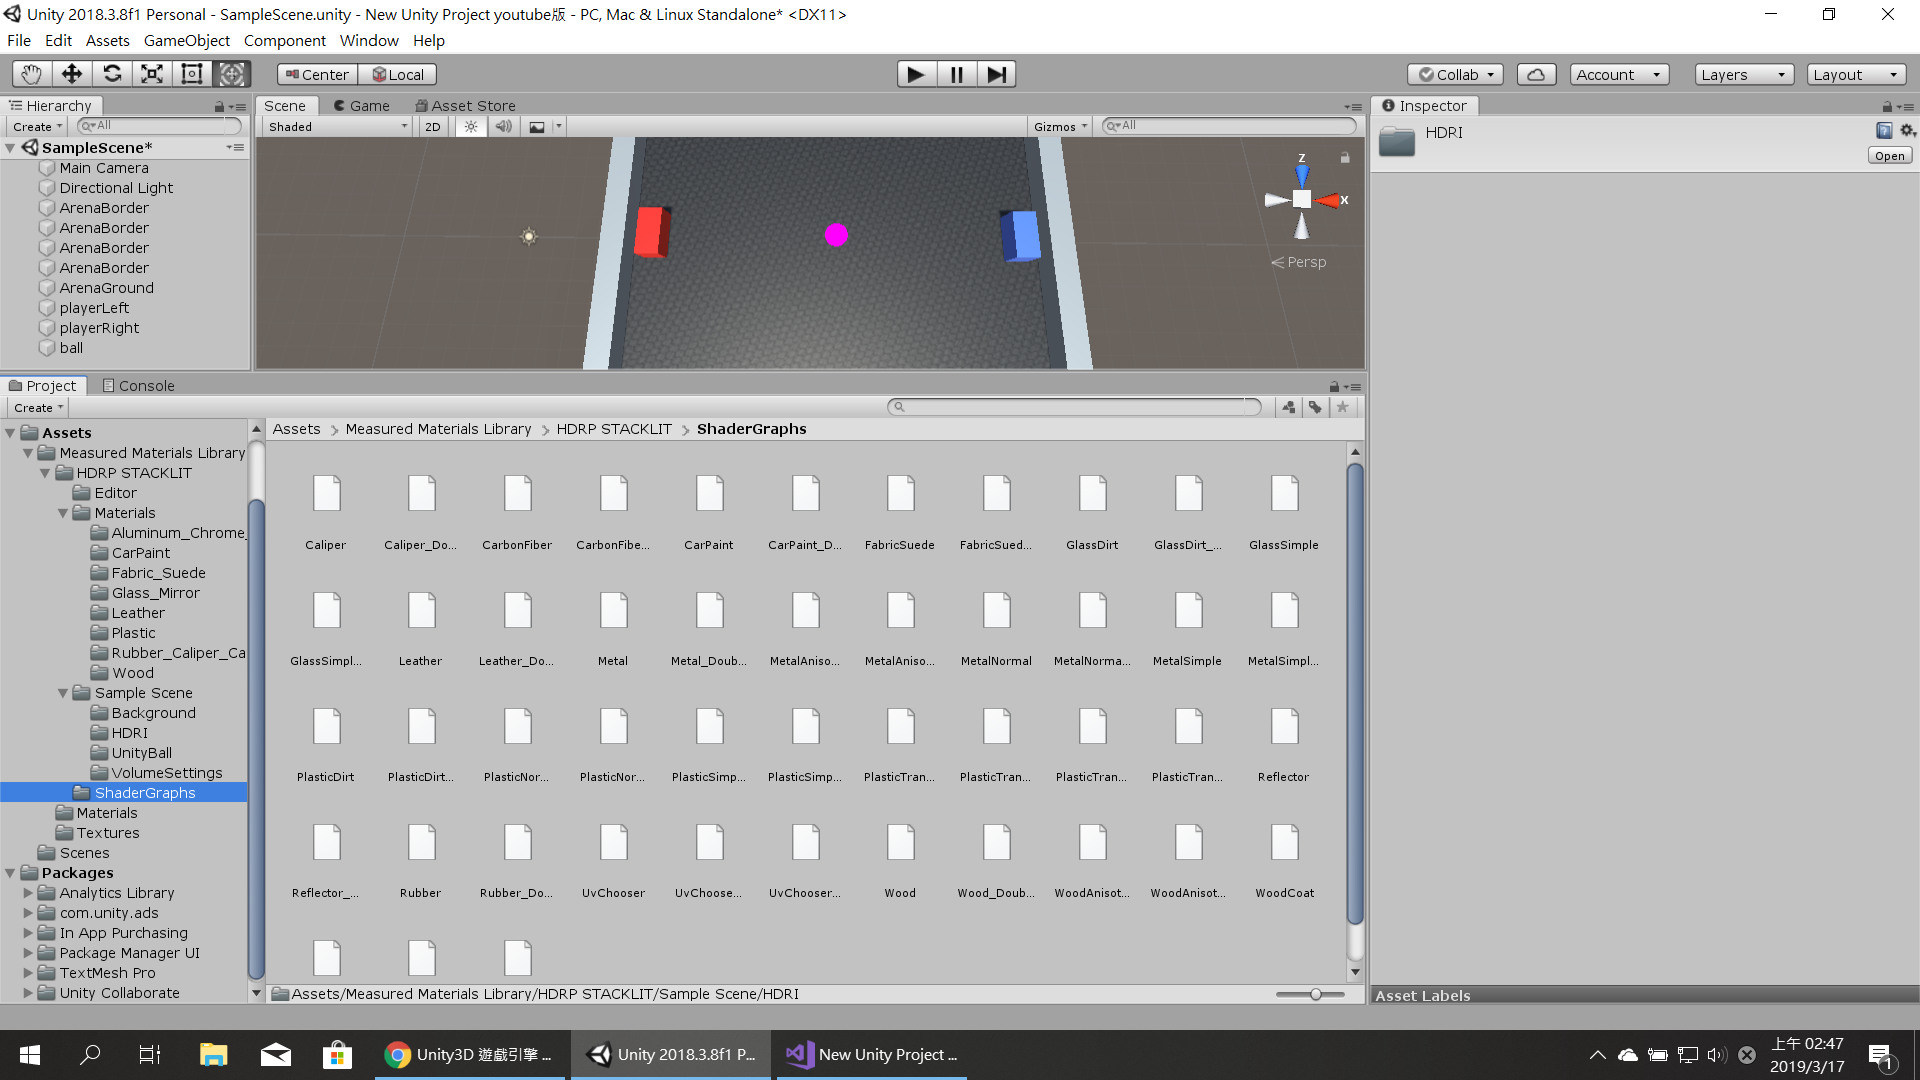This screenshot has height=1080, width=1920.
Task: Search by label tag icon
Action: coord(1315,407)
